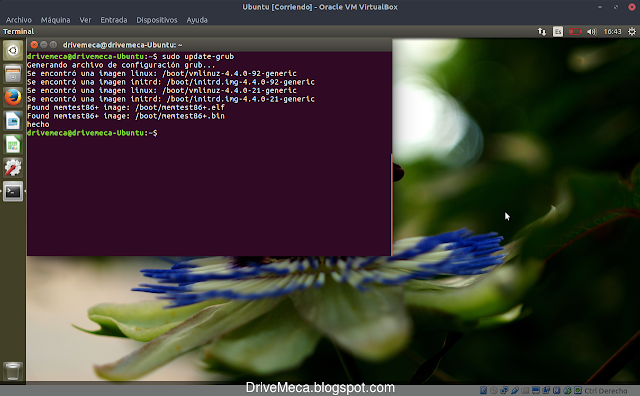Open the Dispositivos menu
640x396 pixels.
[x=157, y=20]
